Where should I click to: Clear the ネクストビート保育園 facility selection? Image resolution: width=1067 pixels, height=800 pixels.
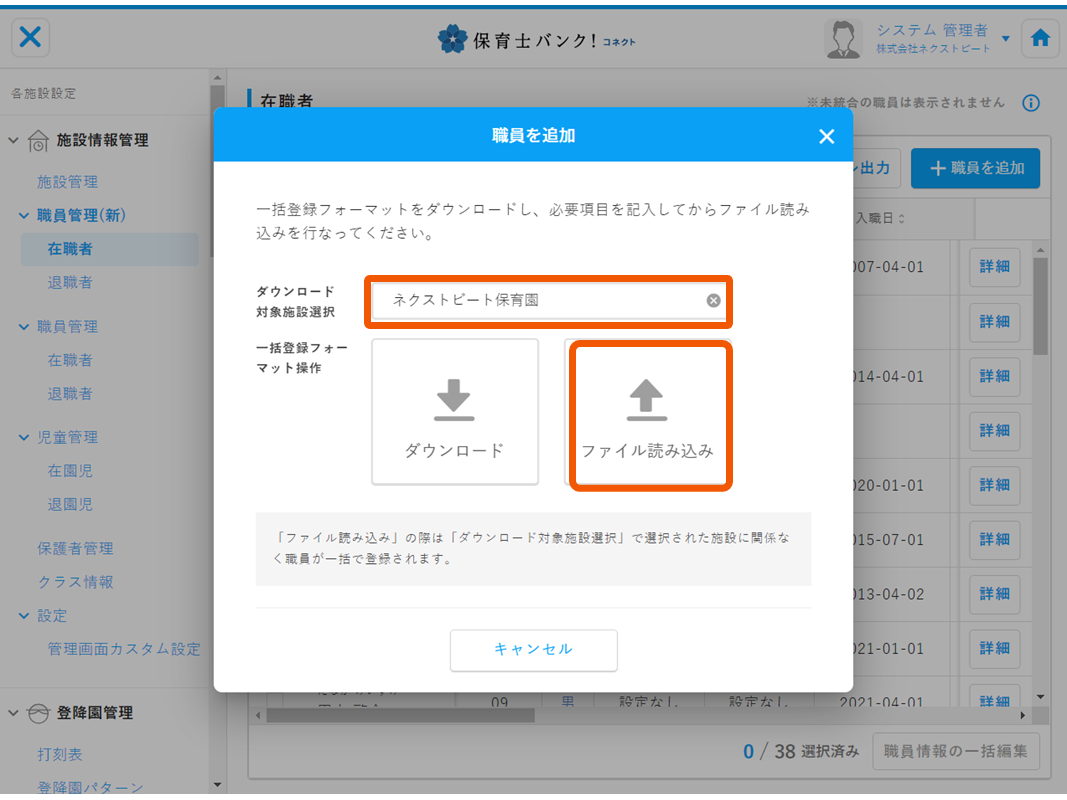tap(713, 300)
